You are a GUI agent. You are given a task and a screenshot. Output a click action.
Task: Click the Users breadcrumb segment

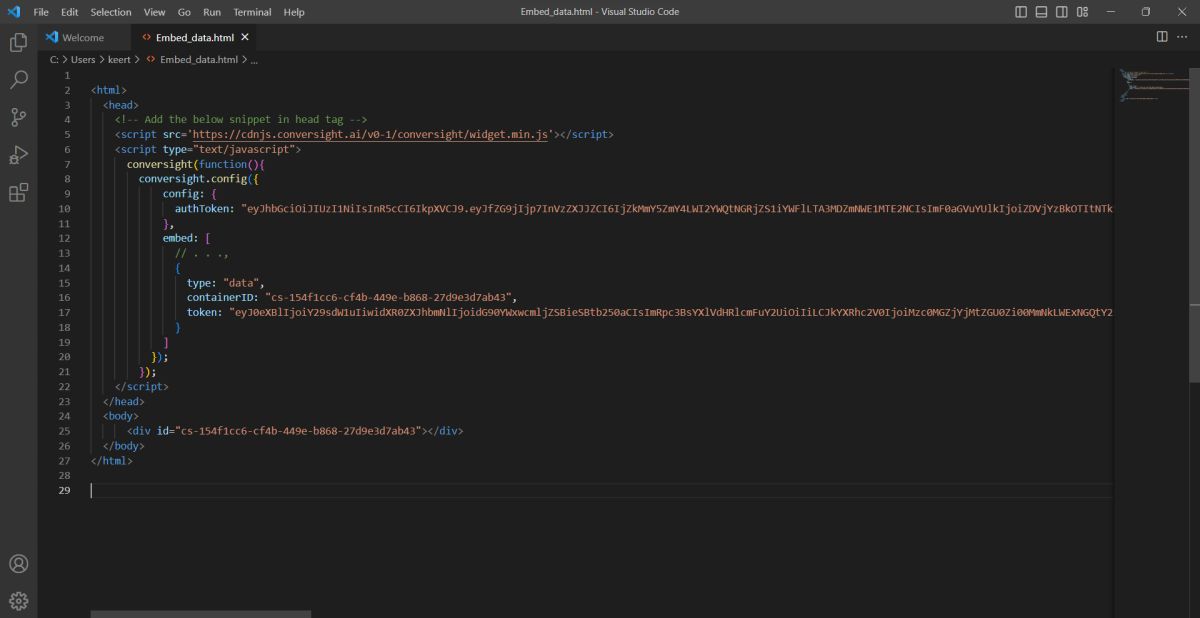(x=83, y=60)
